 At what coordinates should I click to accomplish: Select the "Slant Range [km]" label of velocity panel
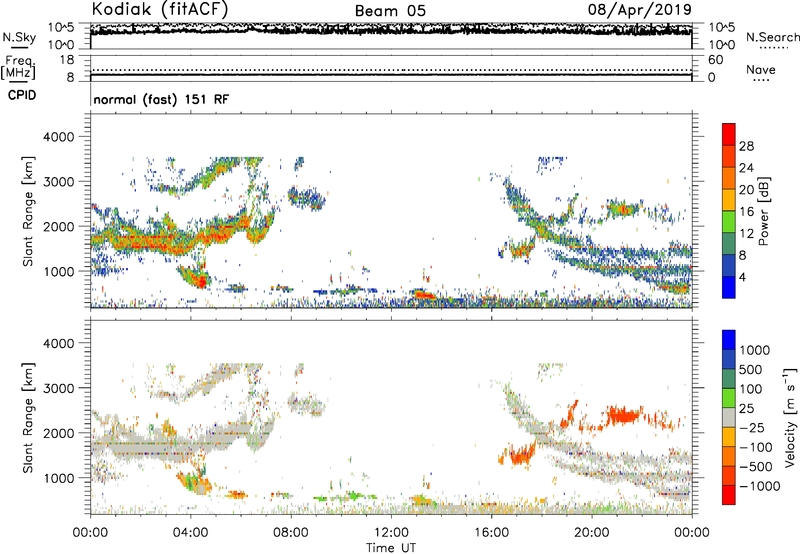click(x=28, y=418)
